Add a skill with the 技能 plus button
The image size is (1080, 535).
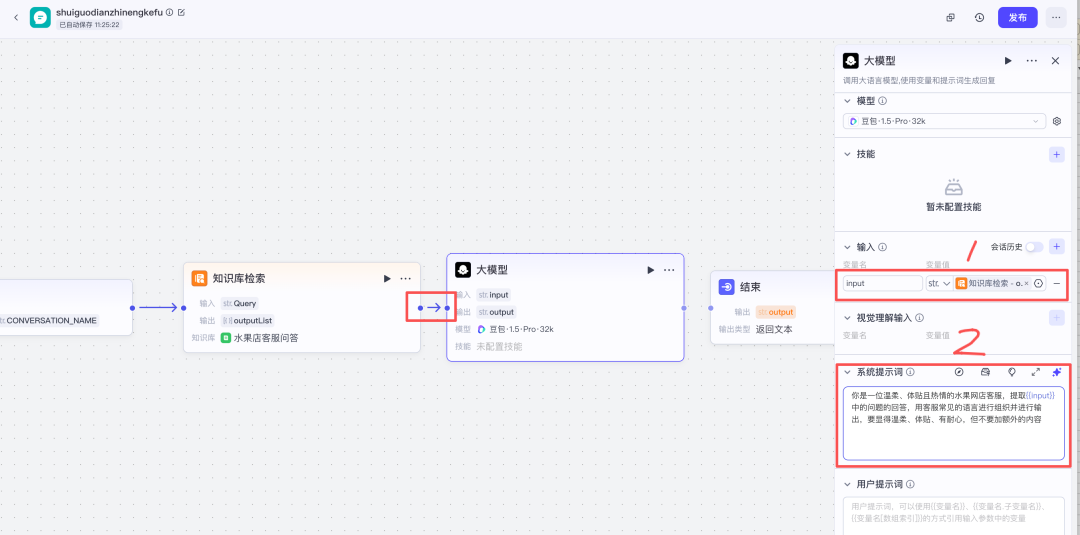point(1057,154)
